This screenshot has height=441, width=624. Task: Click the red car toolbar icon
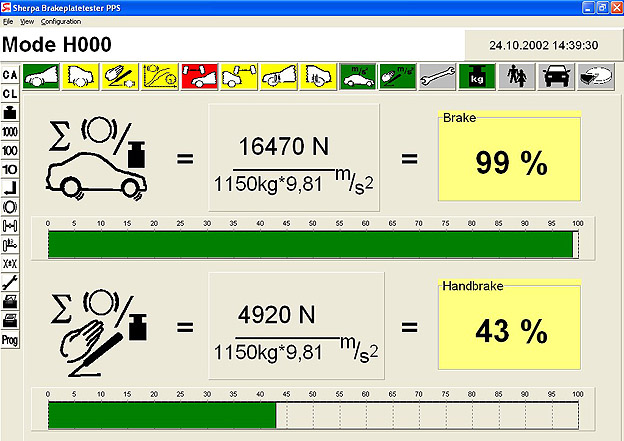pos(197,77)
